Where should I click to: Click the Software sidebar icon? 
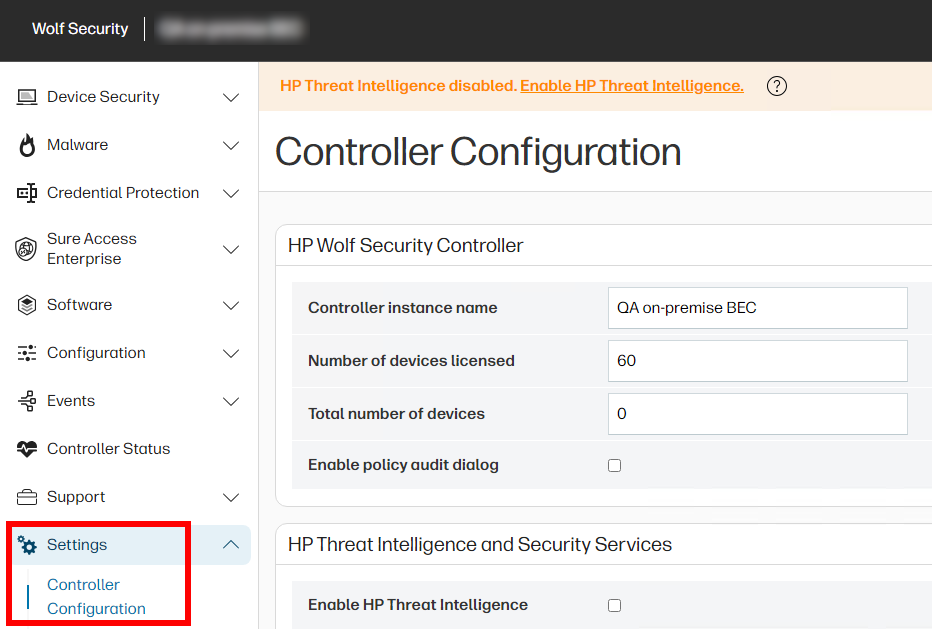pyautogui.click(x=25, y=305)
